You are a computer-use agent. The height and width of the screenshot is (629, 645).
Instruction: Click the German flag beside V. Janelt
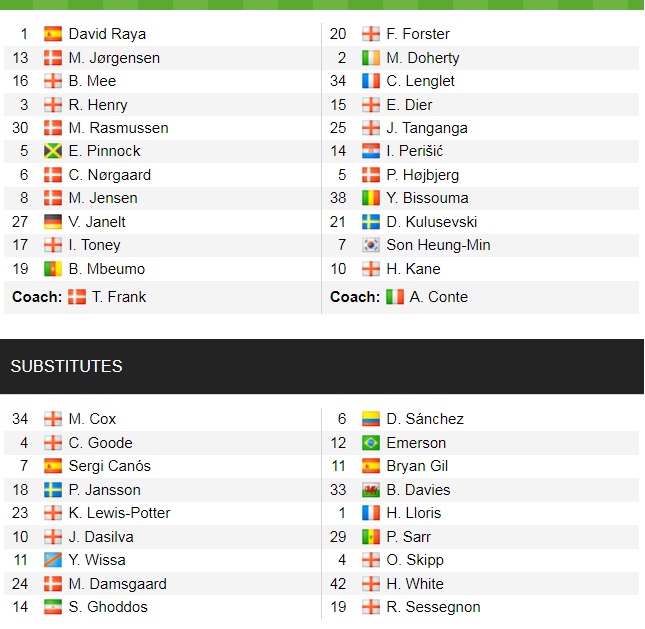point(53,222)
